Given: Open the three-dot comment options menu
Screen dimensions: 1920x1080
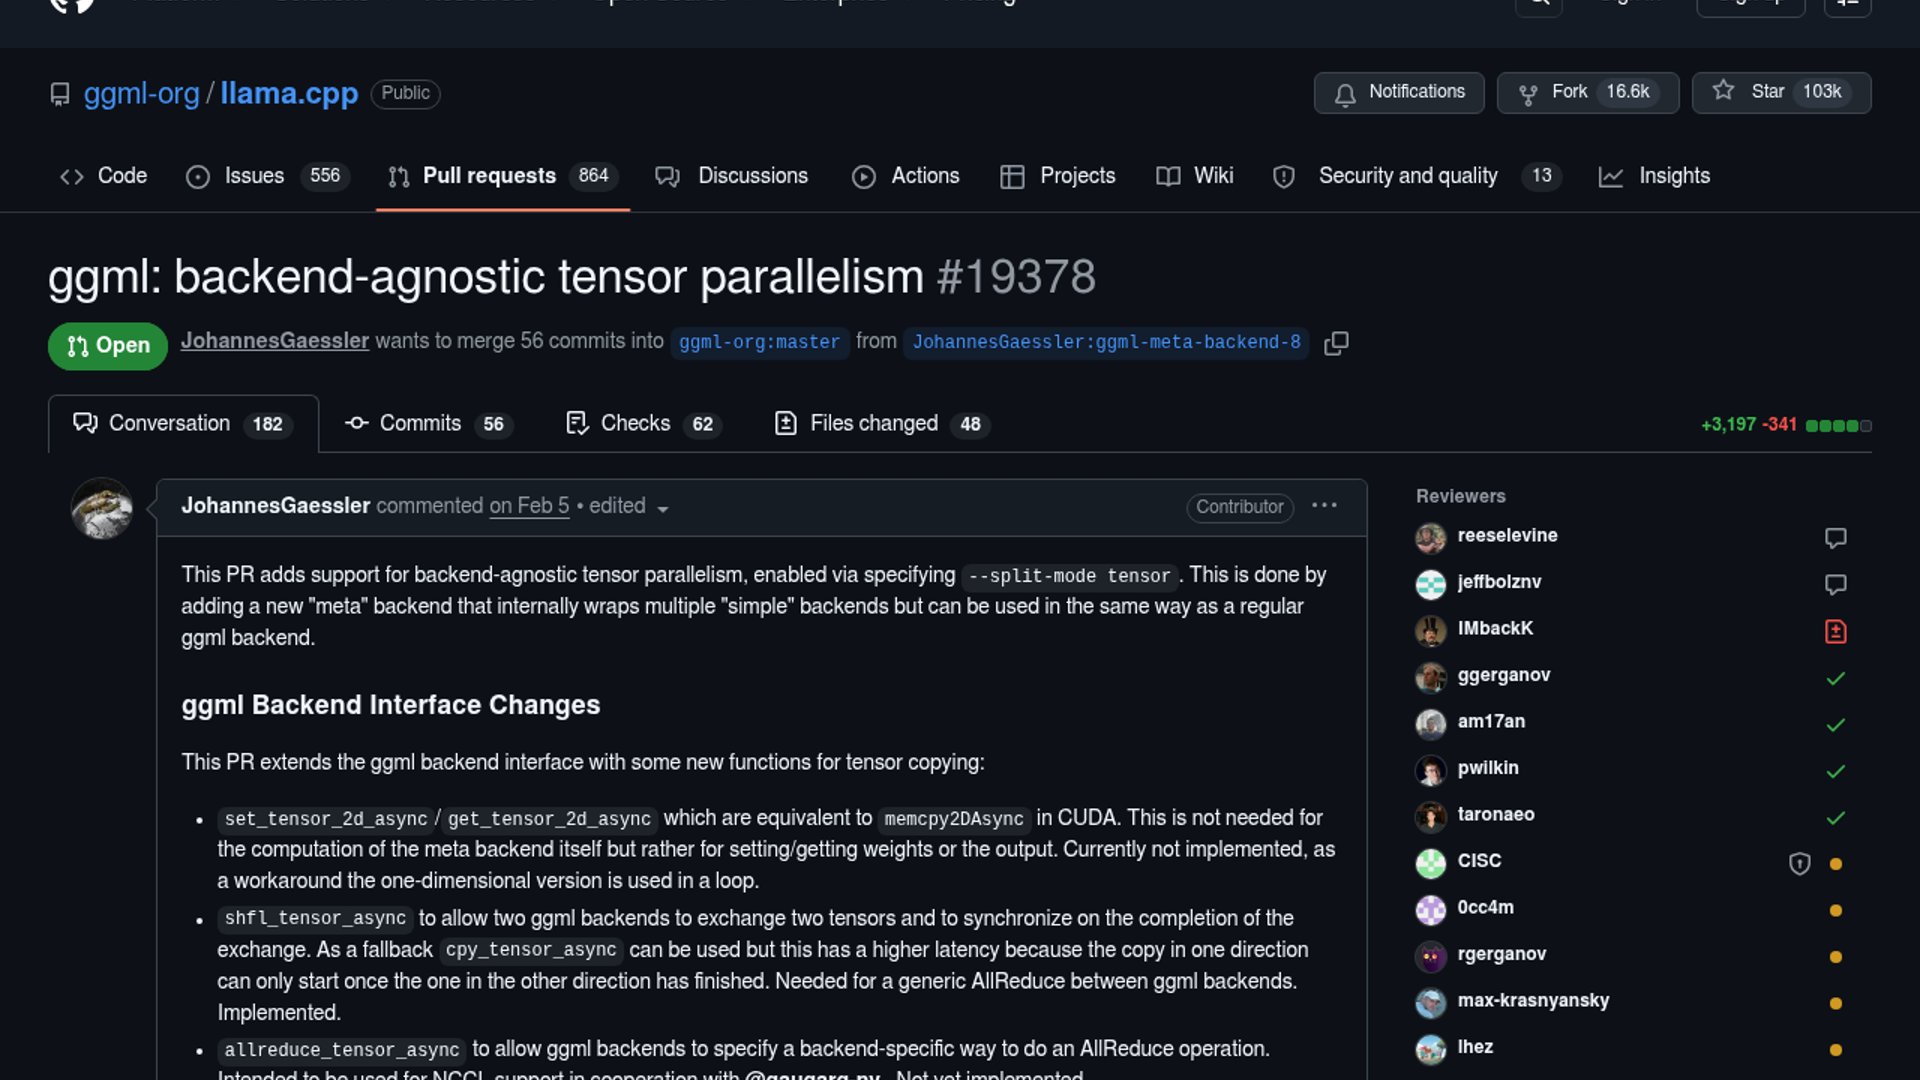Looking at the screenshot, I should [x=1324, y=506].
